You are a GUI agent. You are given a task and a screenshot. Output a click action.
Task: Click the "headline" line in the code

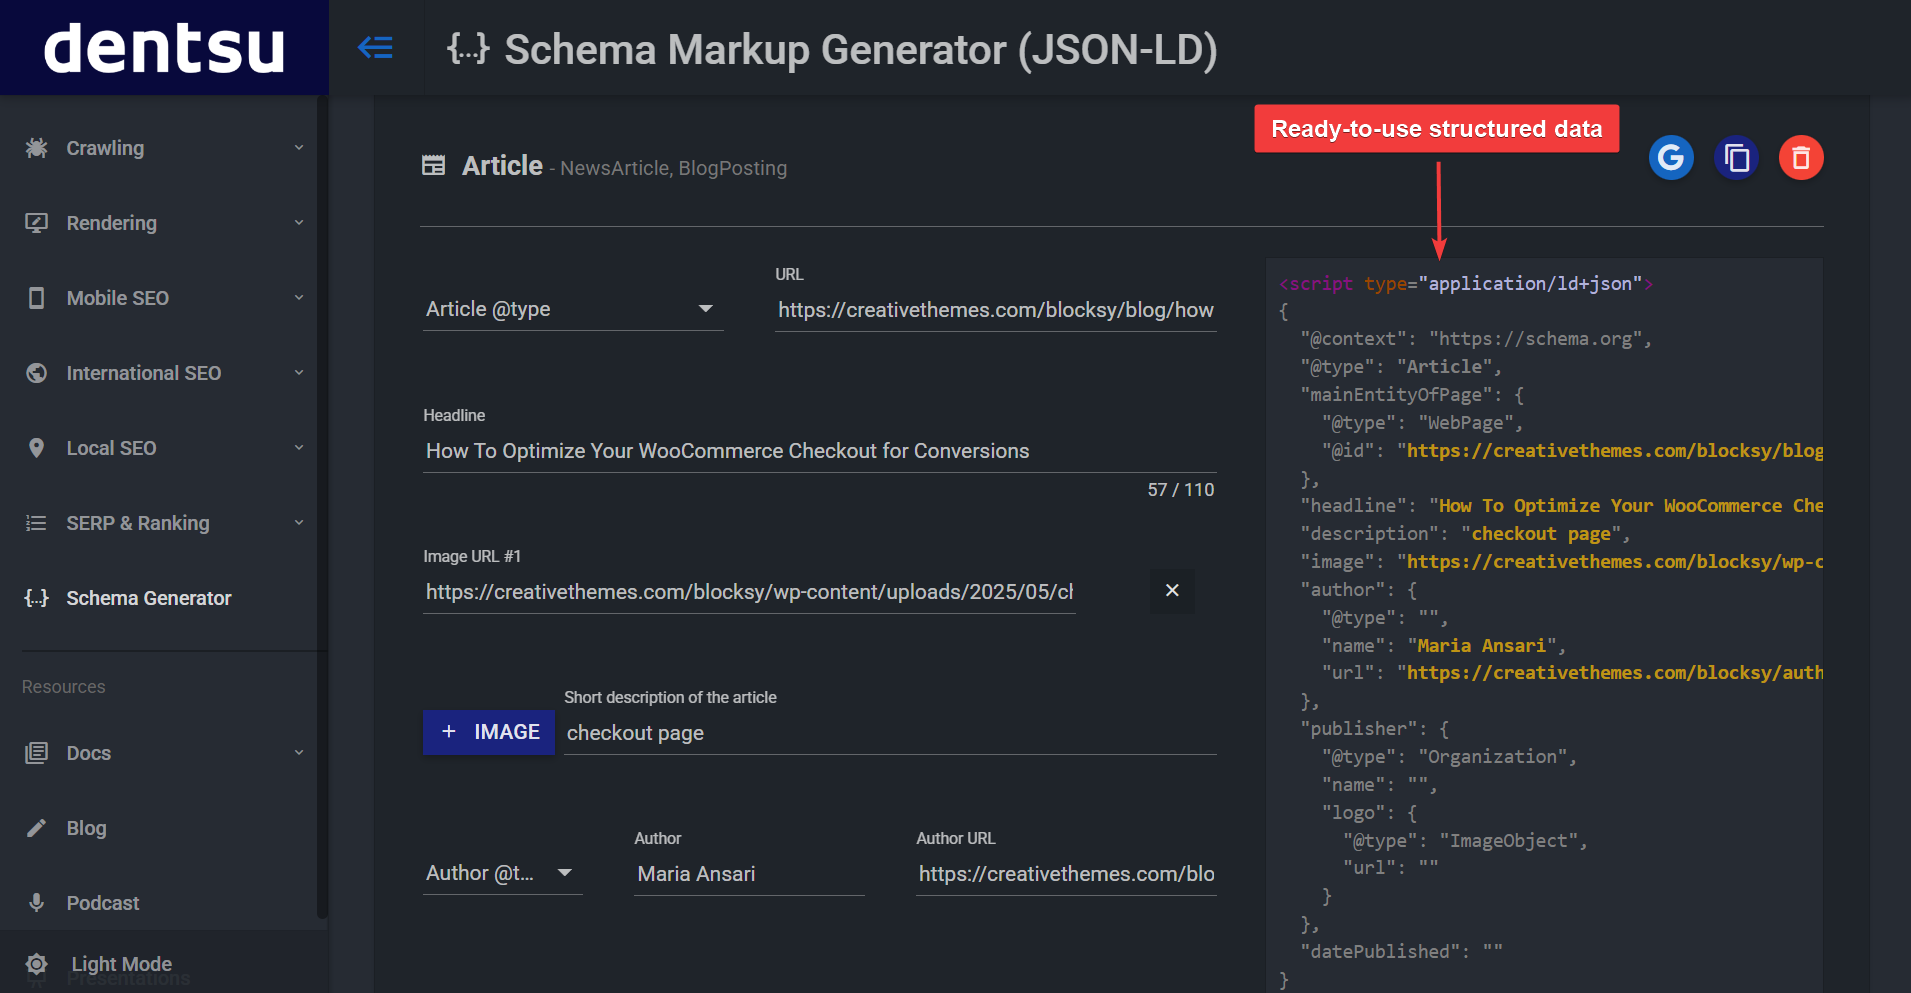pos(1561,506)
